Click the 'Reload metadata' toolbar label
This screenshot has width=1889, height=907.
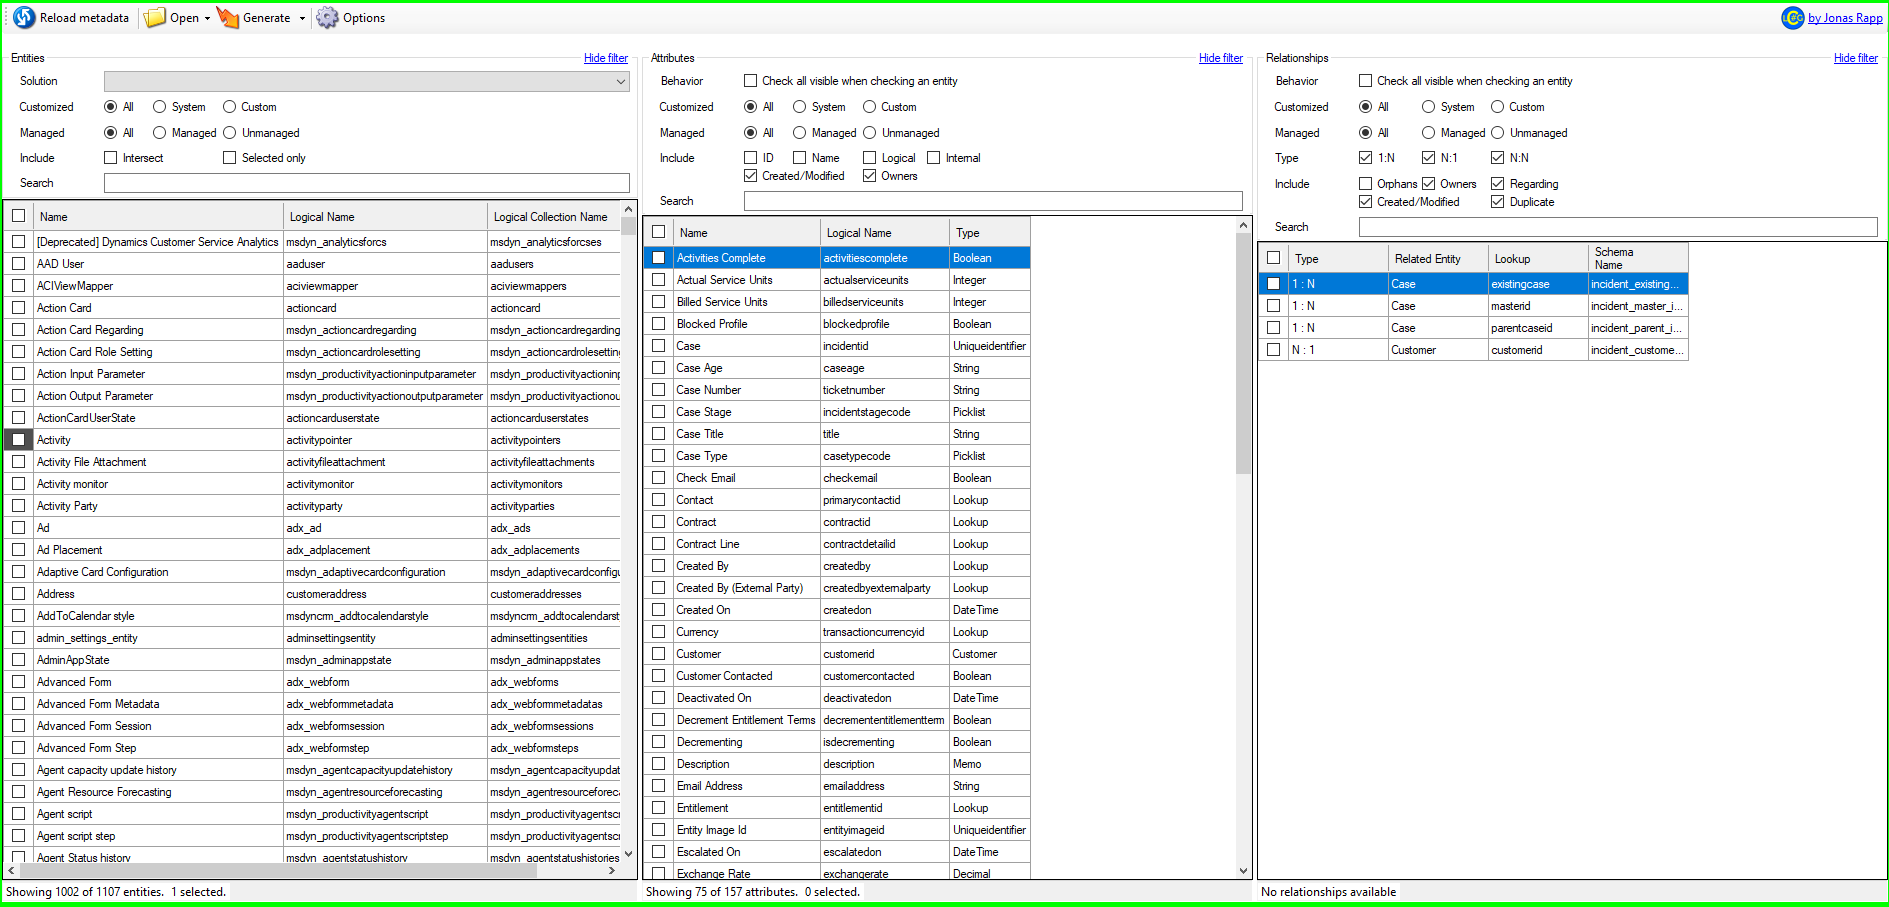click(x=84, y=18)
